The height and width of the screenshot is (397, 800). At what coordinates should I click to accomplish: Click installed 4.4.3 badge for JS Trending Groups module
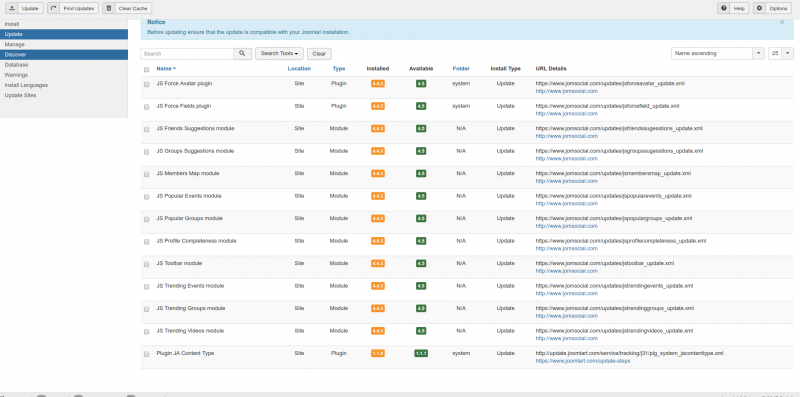pos(378,308)
